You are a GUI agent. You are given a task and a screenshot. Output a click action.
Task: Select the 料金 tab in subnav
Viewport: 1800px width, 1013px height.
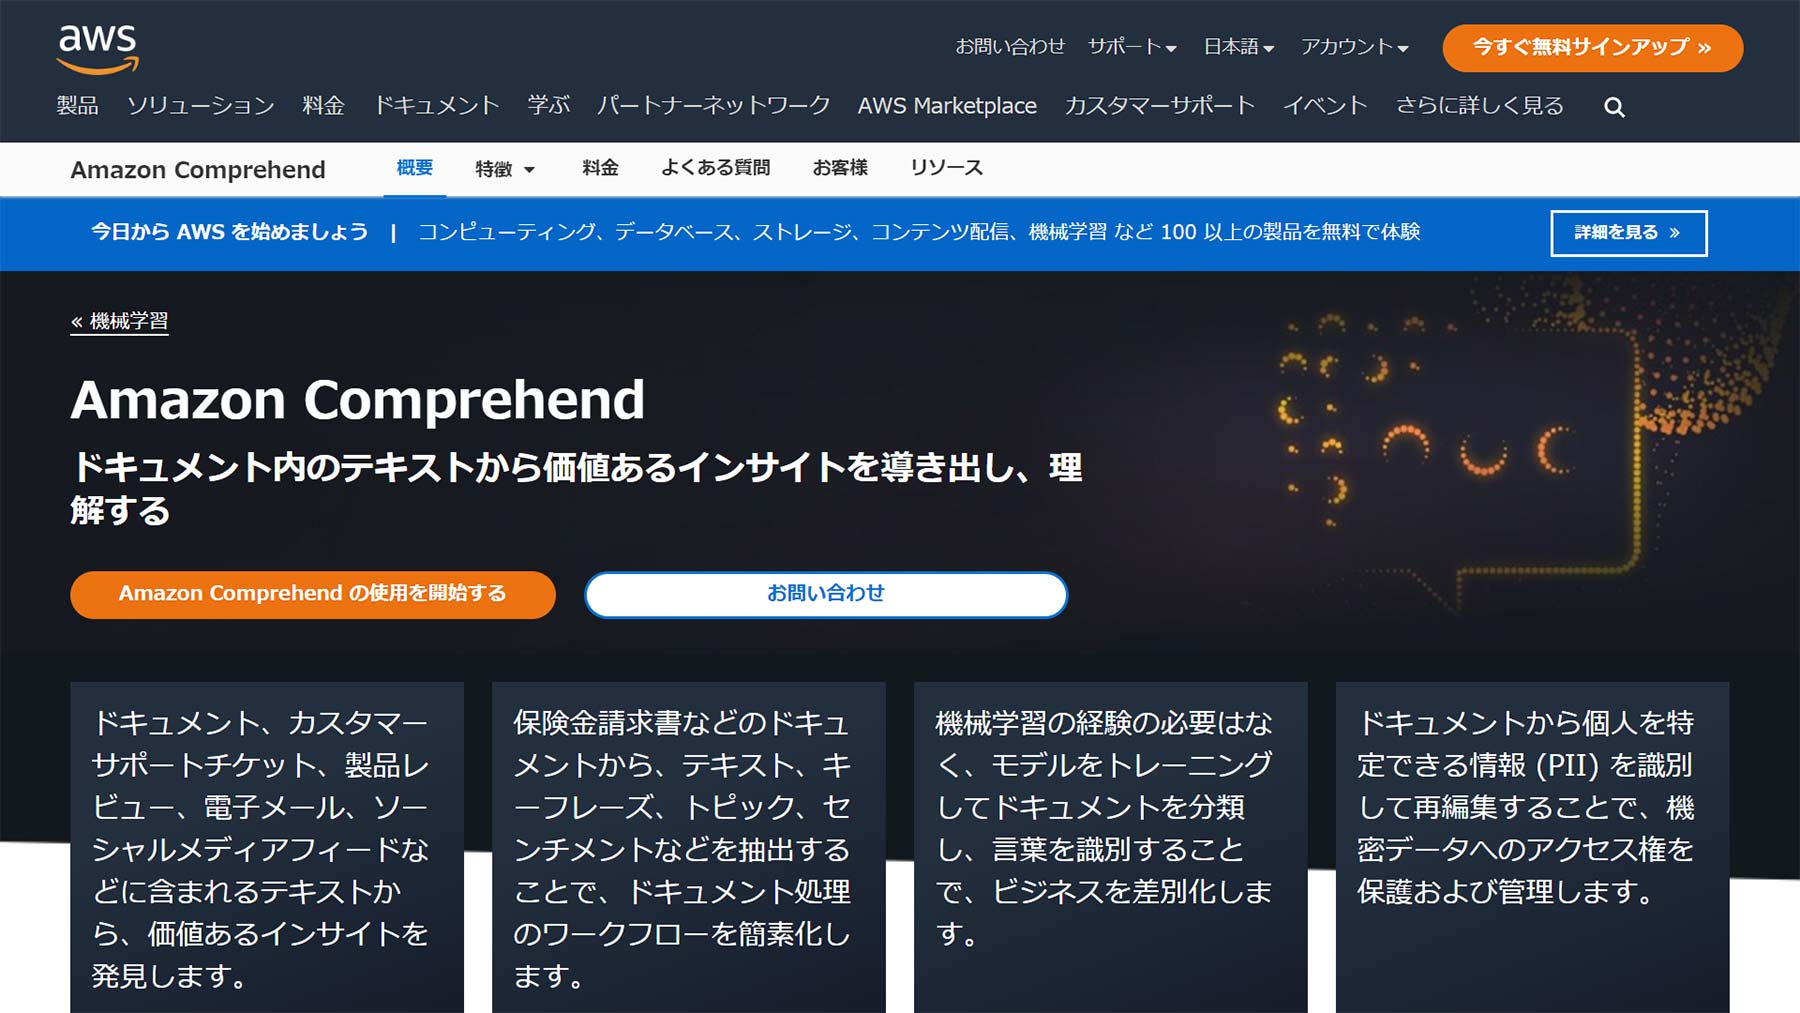(x=600, y=168)
